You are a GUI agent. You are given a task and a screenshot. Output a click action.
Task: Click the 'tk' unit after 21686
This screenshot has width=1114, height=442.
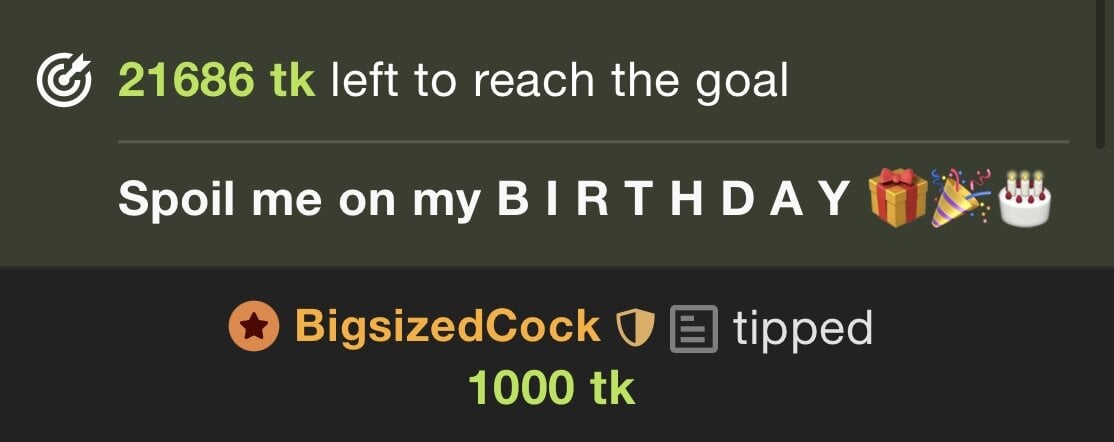pos(292,80)
